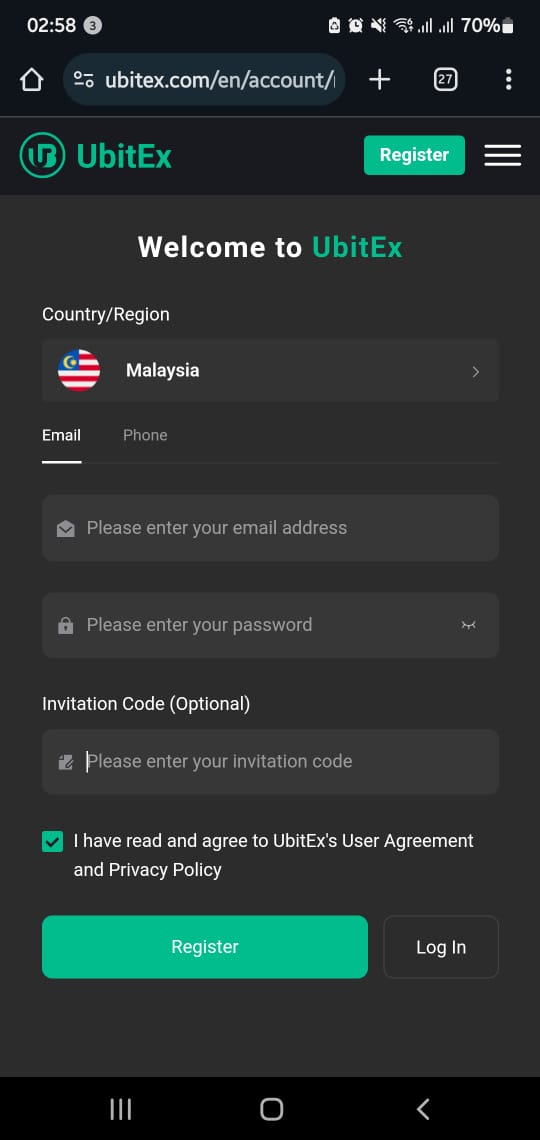Tap the Android back navigation icon

pos(423,1109)
